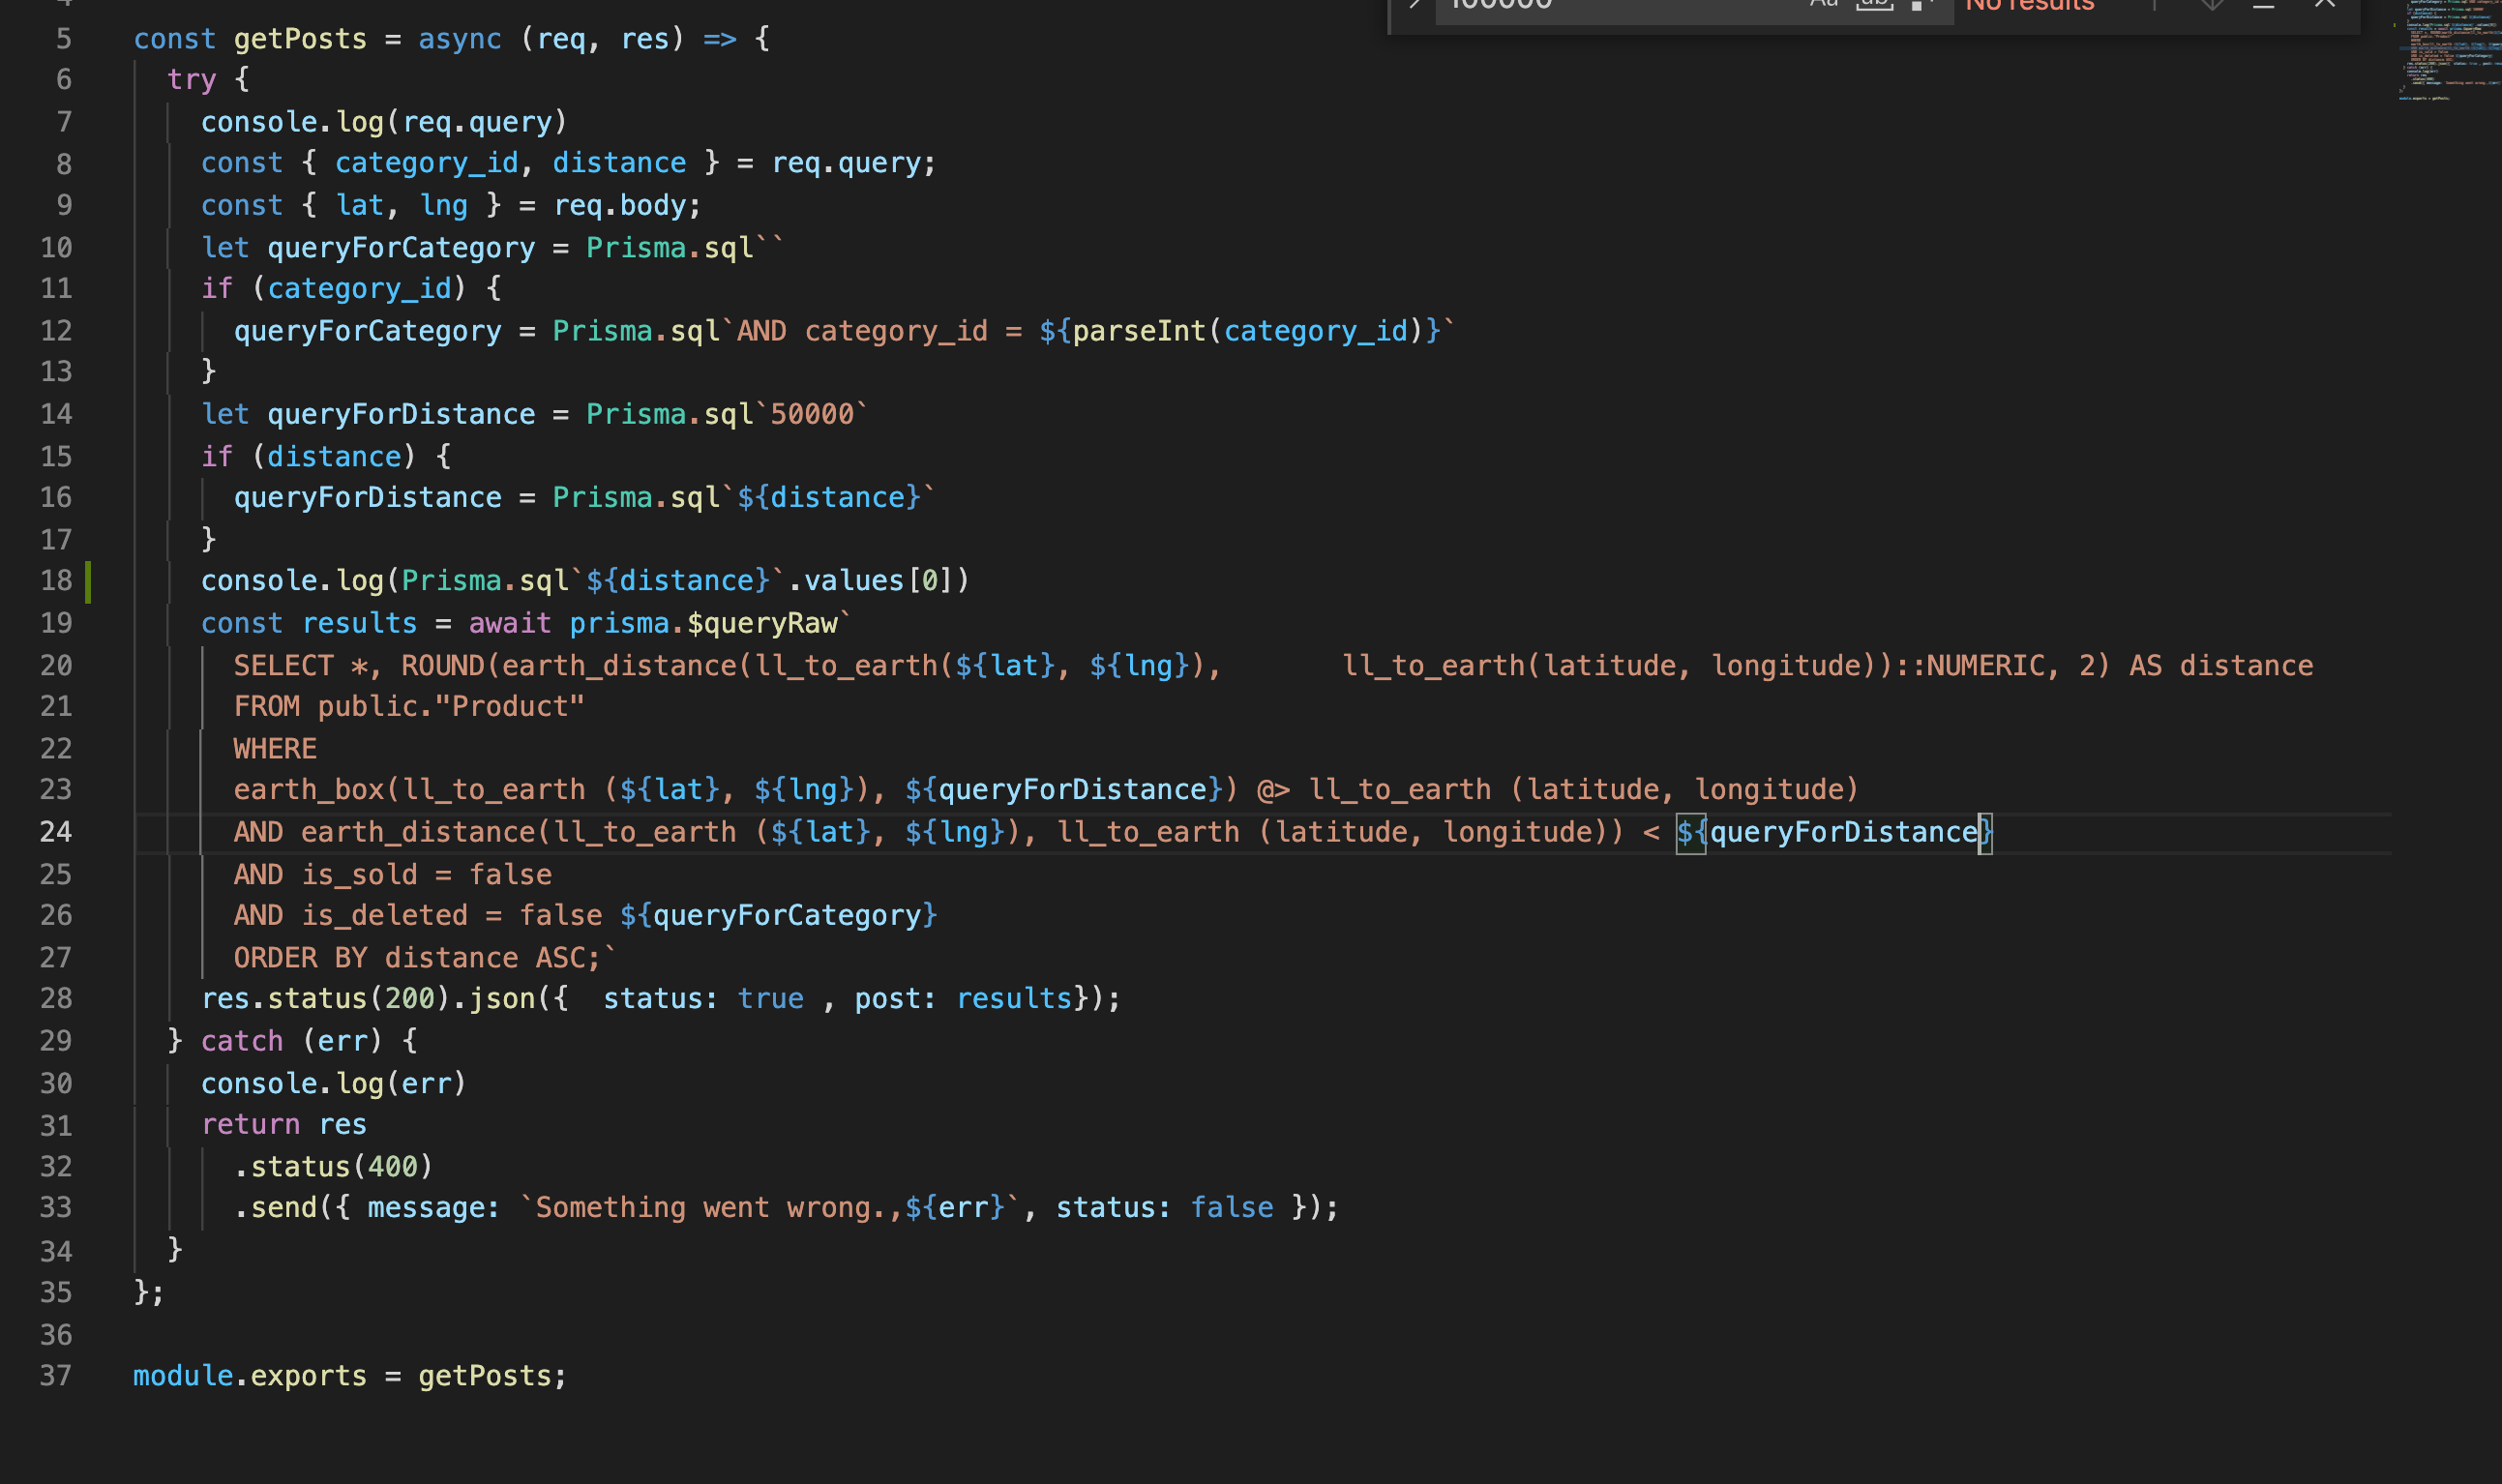
Task: Click line number 37 in the gutter
Action: 56,1376
